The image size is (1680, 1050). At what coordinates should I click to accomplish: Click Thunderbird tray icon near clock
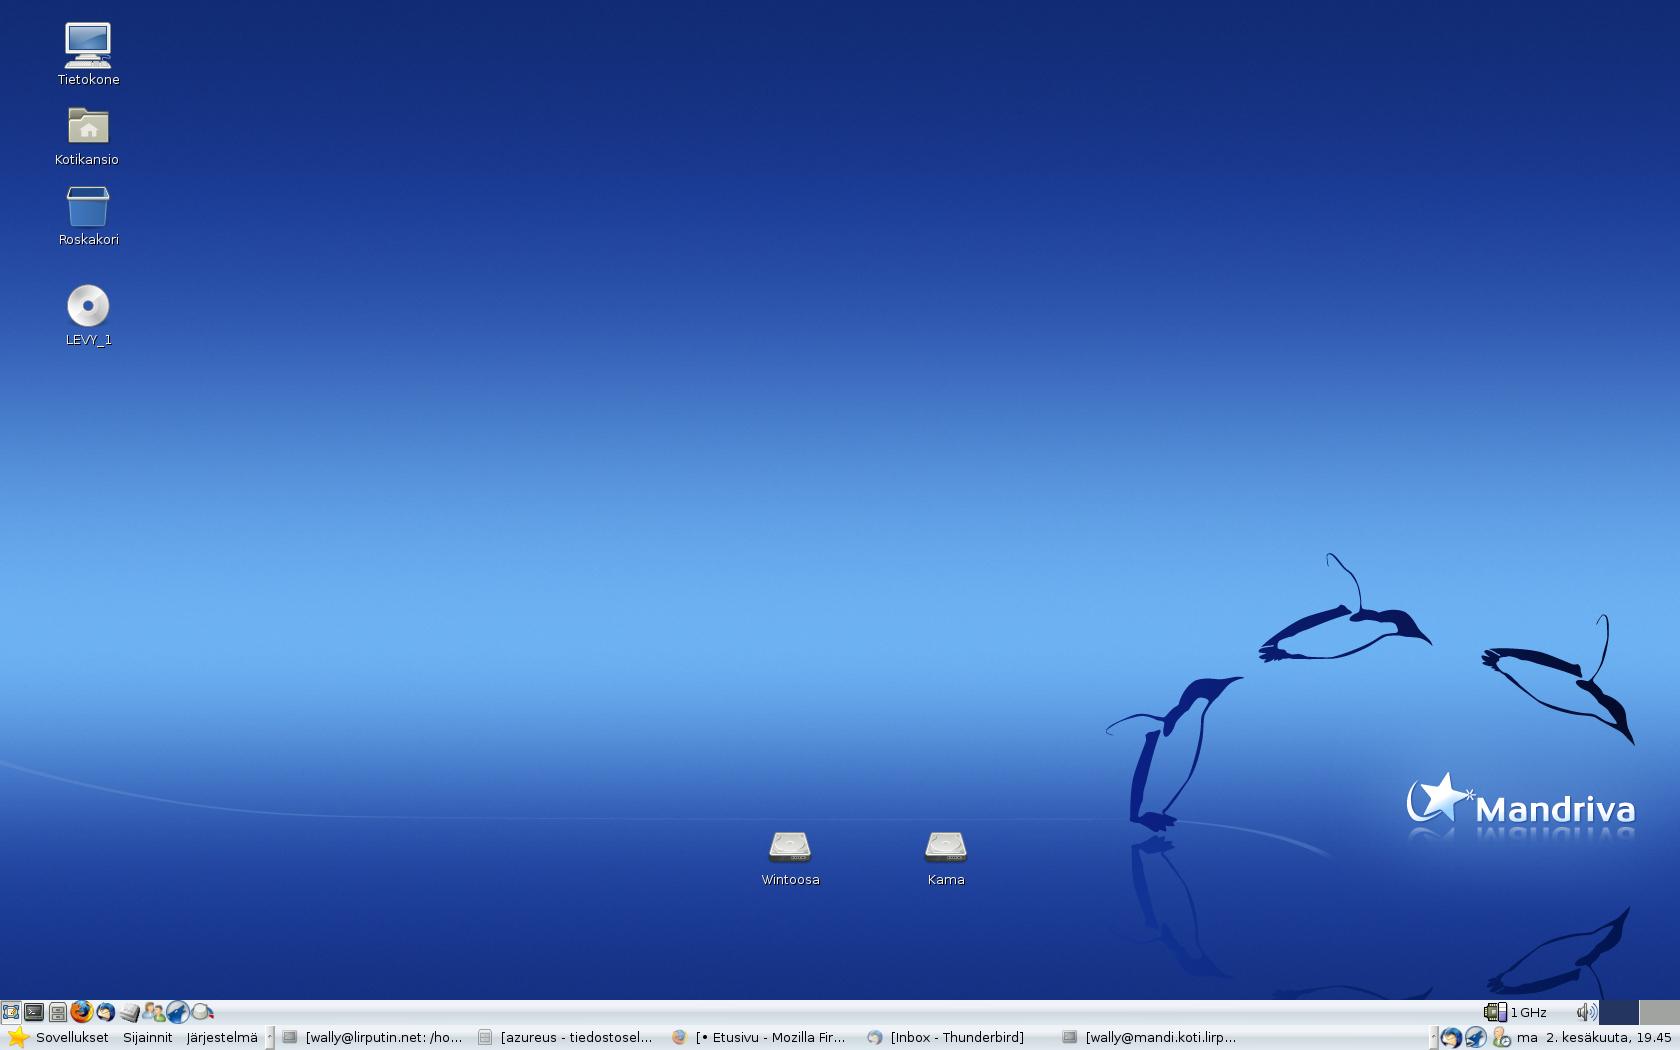1451,1038
